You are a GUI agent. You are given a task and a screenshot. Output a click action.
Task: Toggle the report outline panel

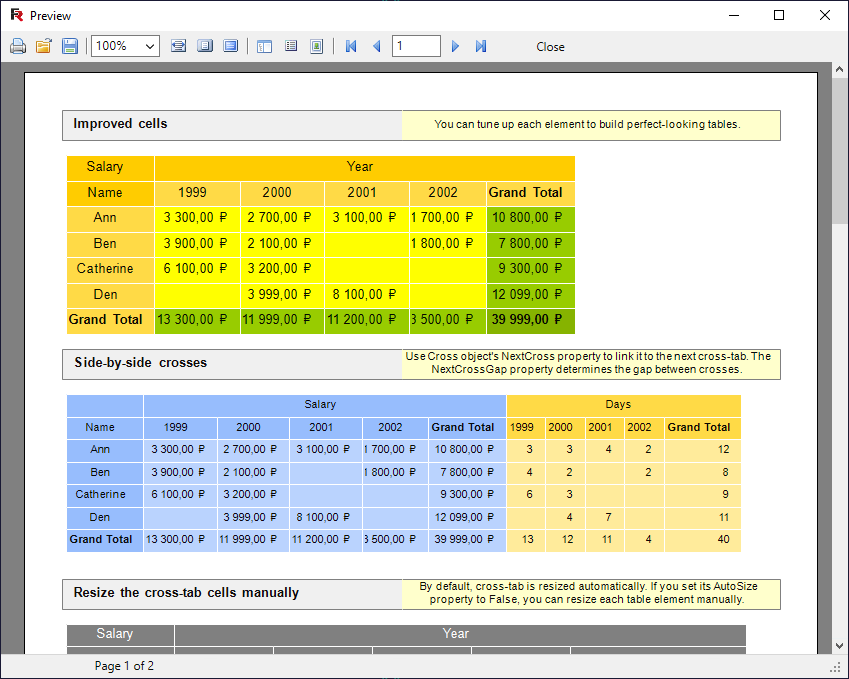pyautogui.click(x=264, y=46)
